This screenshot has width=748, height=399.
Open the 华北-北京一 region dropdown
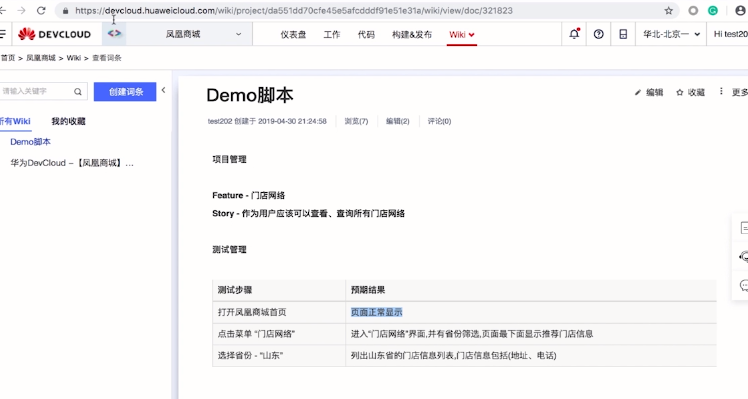671,34
